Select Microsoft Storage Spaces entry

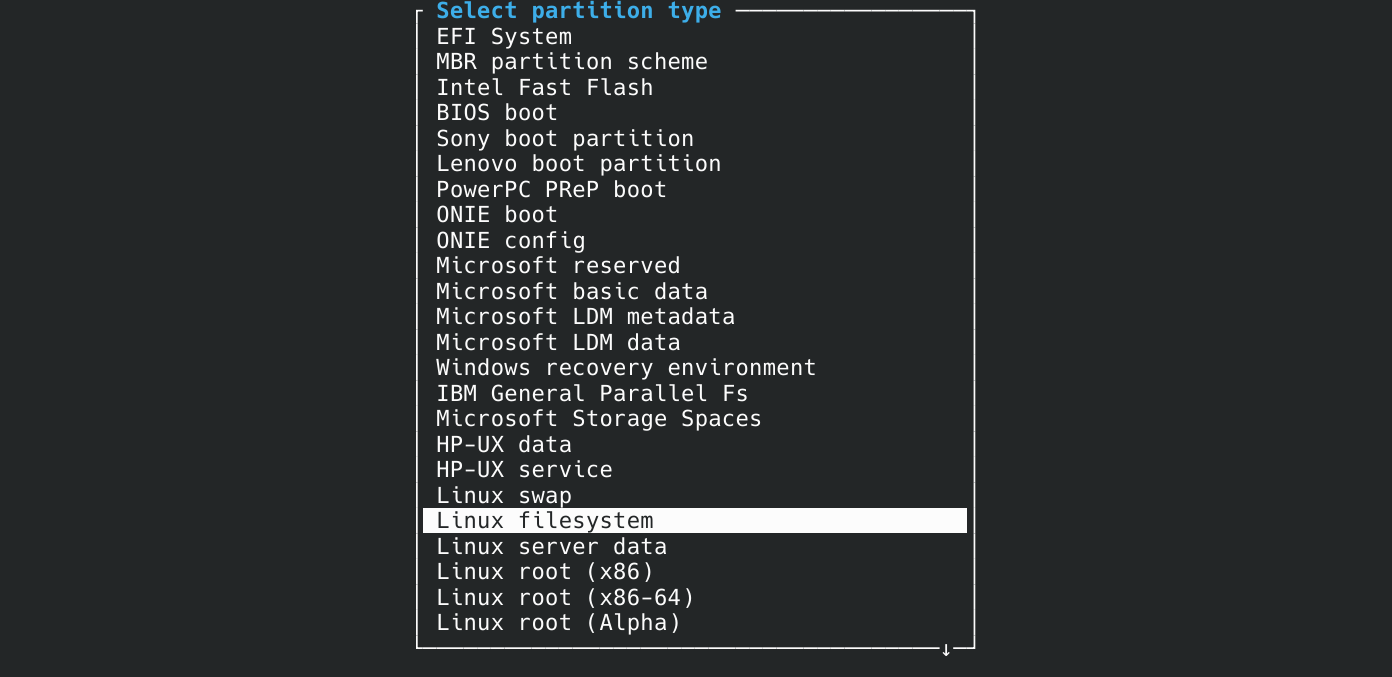(598, 418)
